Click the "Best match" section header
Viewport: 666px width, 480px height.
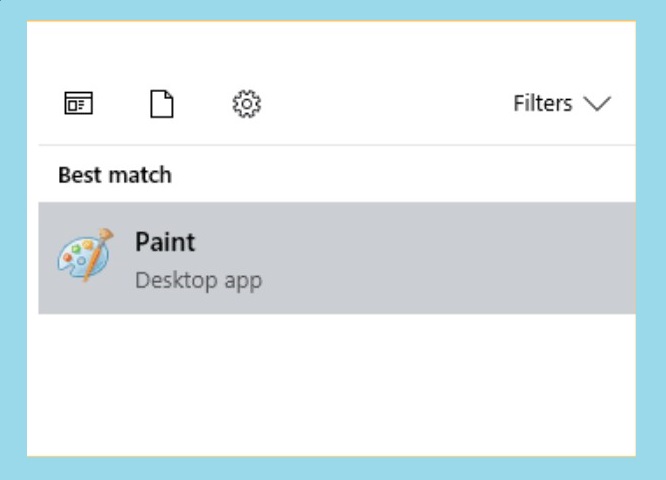[115, 175]
